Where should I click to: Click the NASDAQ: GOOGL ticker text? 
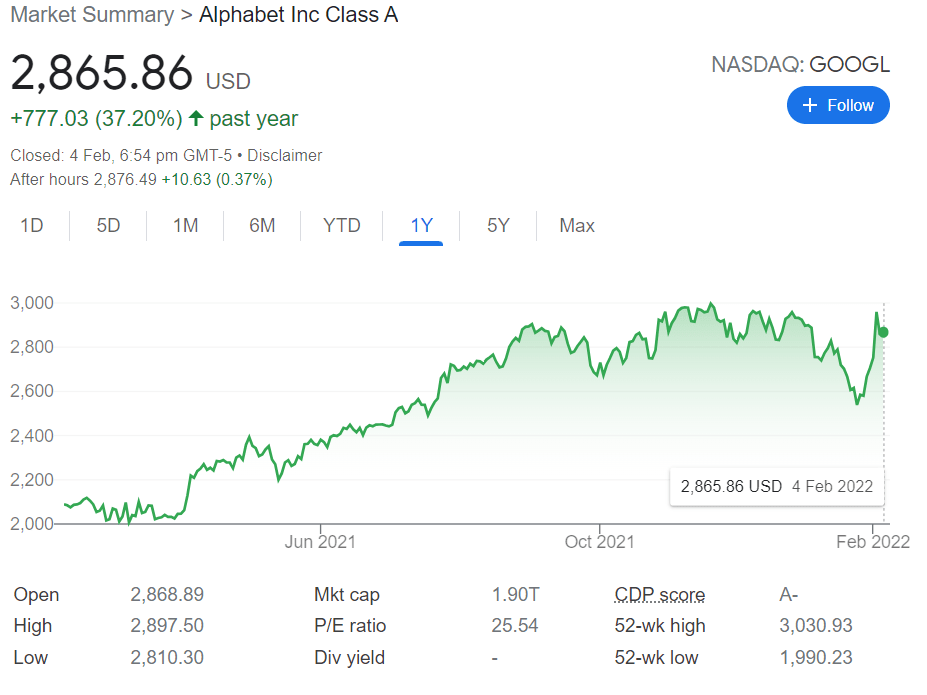(800, 65)
